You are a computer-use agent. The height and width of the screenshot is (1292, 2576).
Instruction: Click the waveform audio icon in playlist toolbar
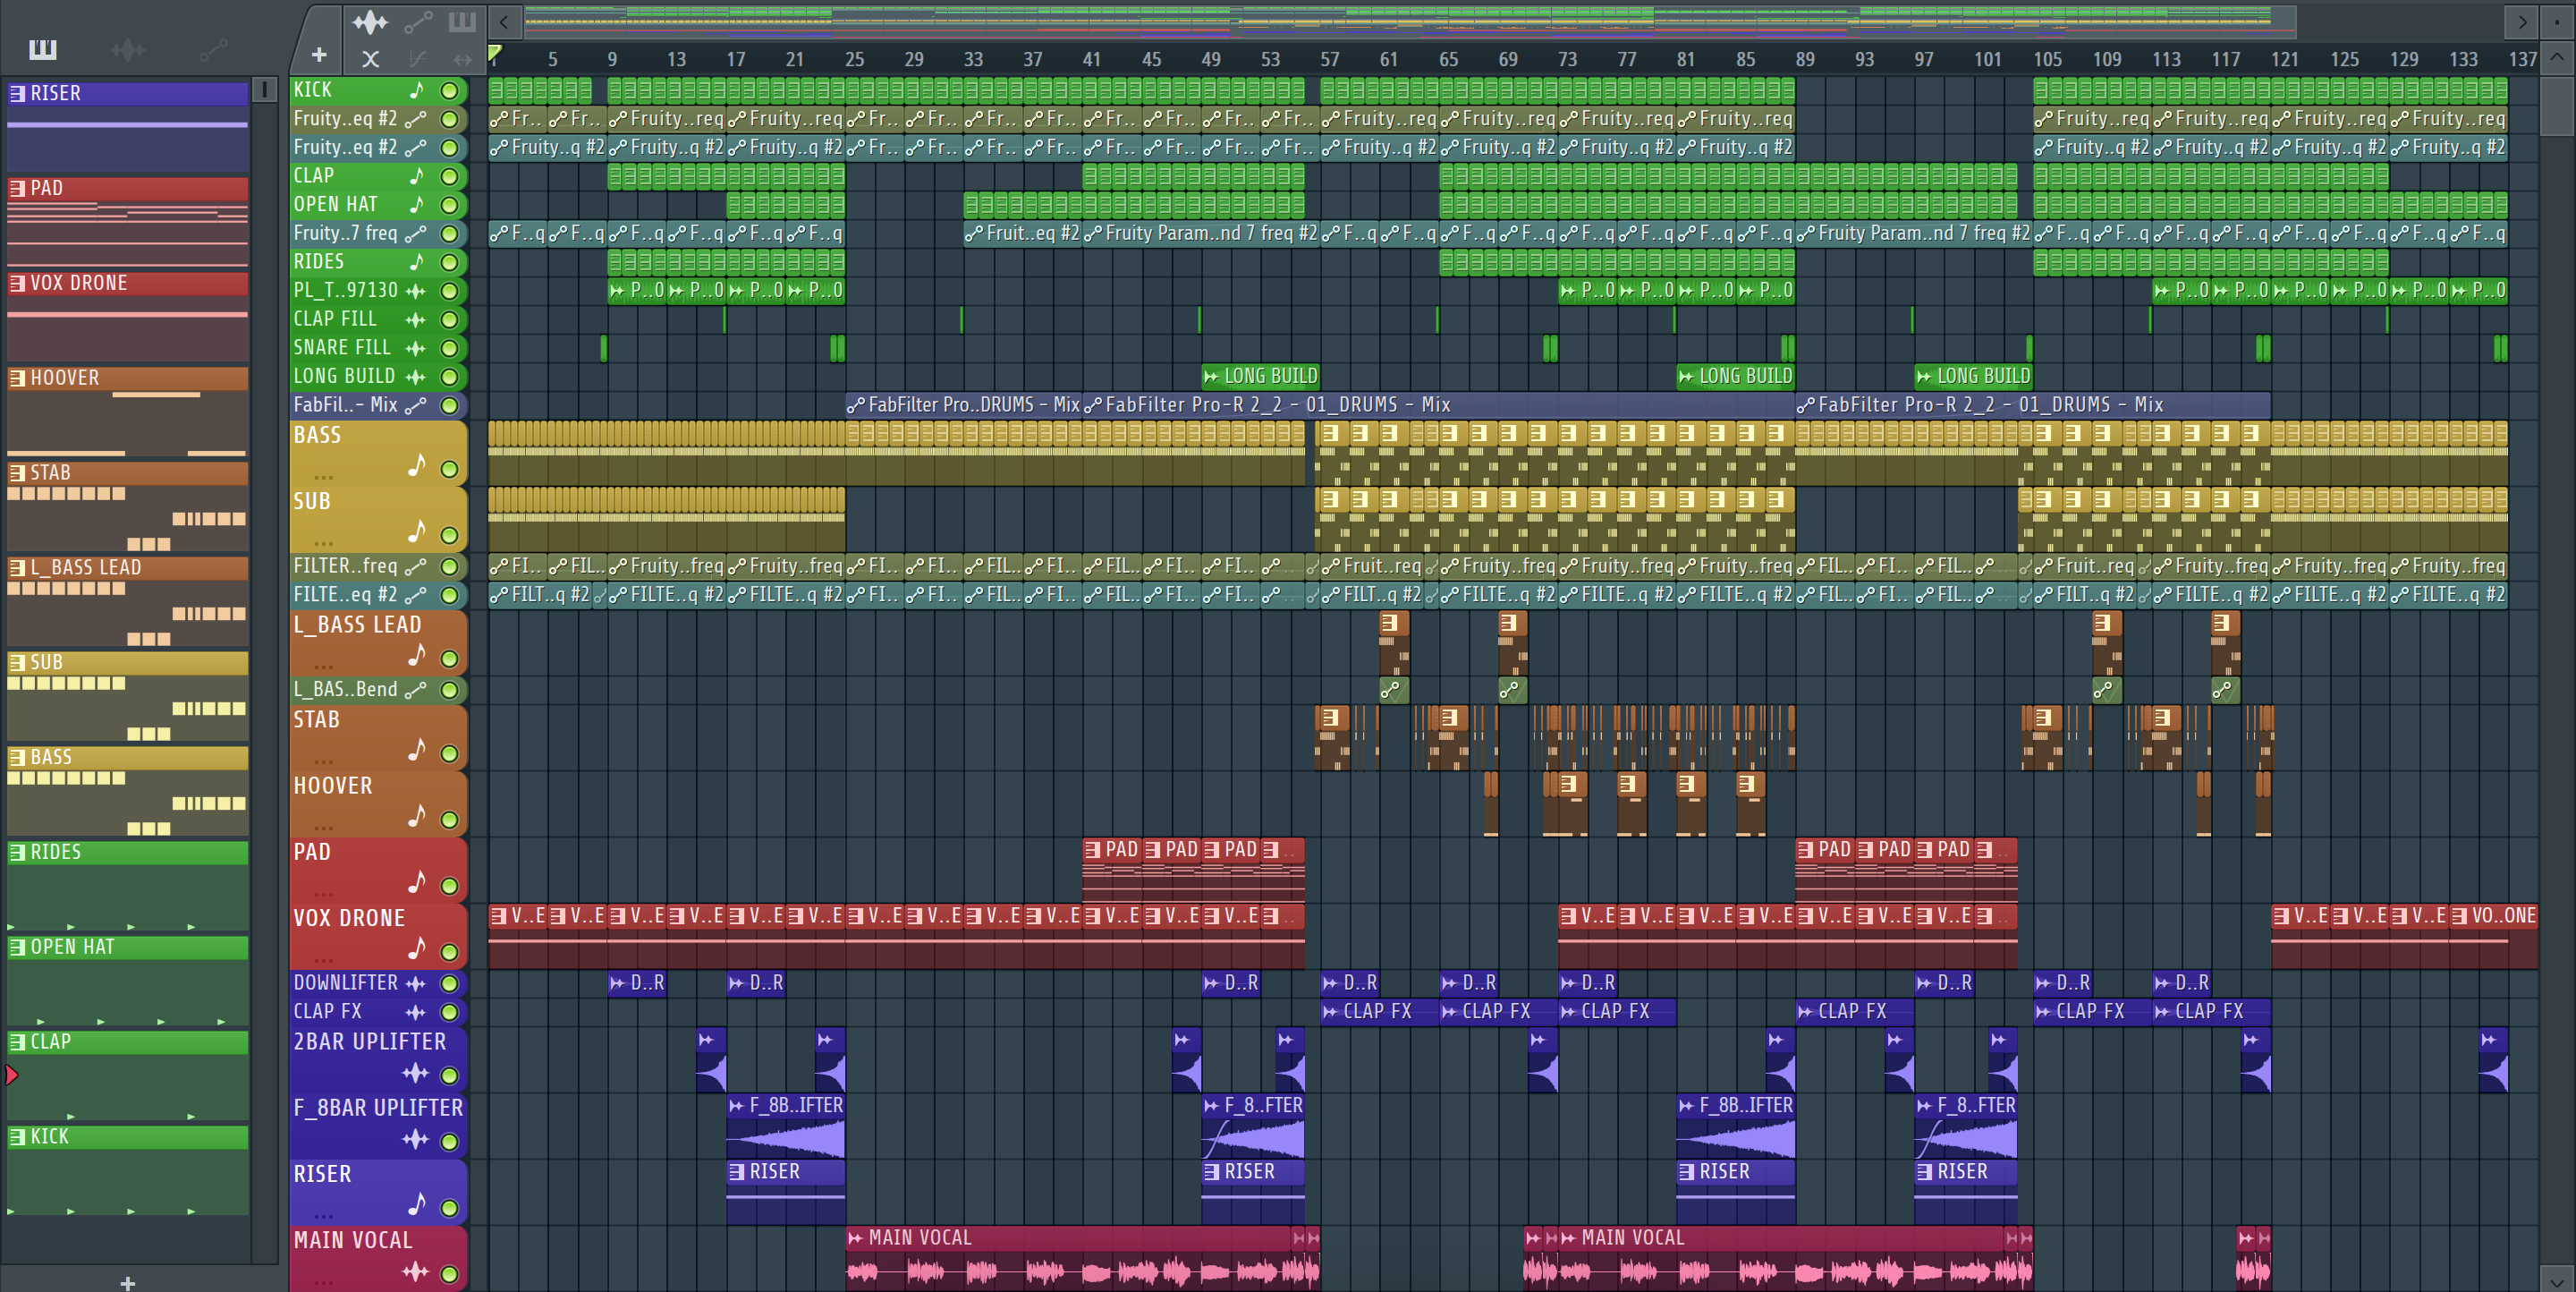coord(369,21)
